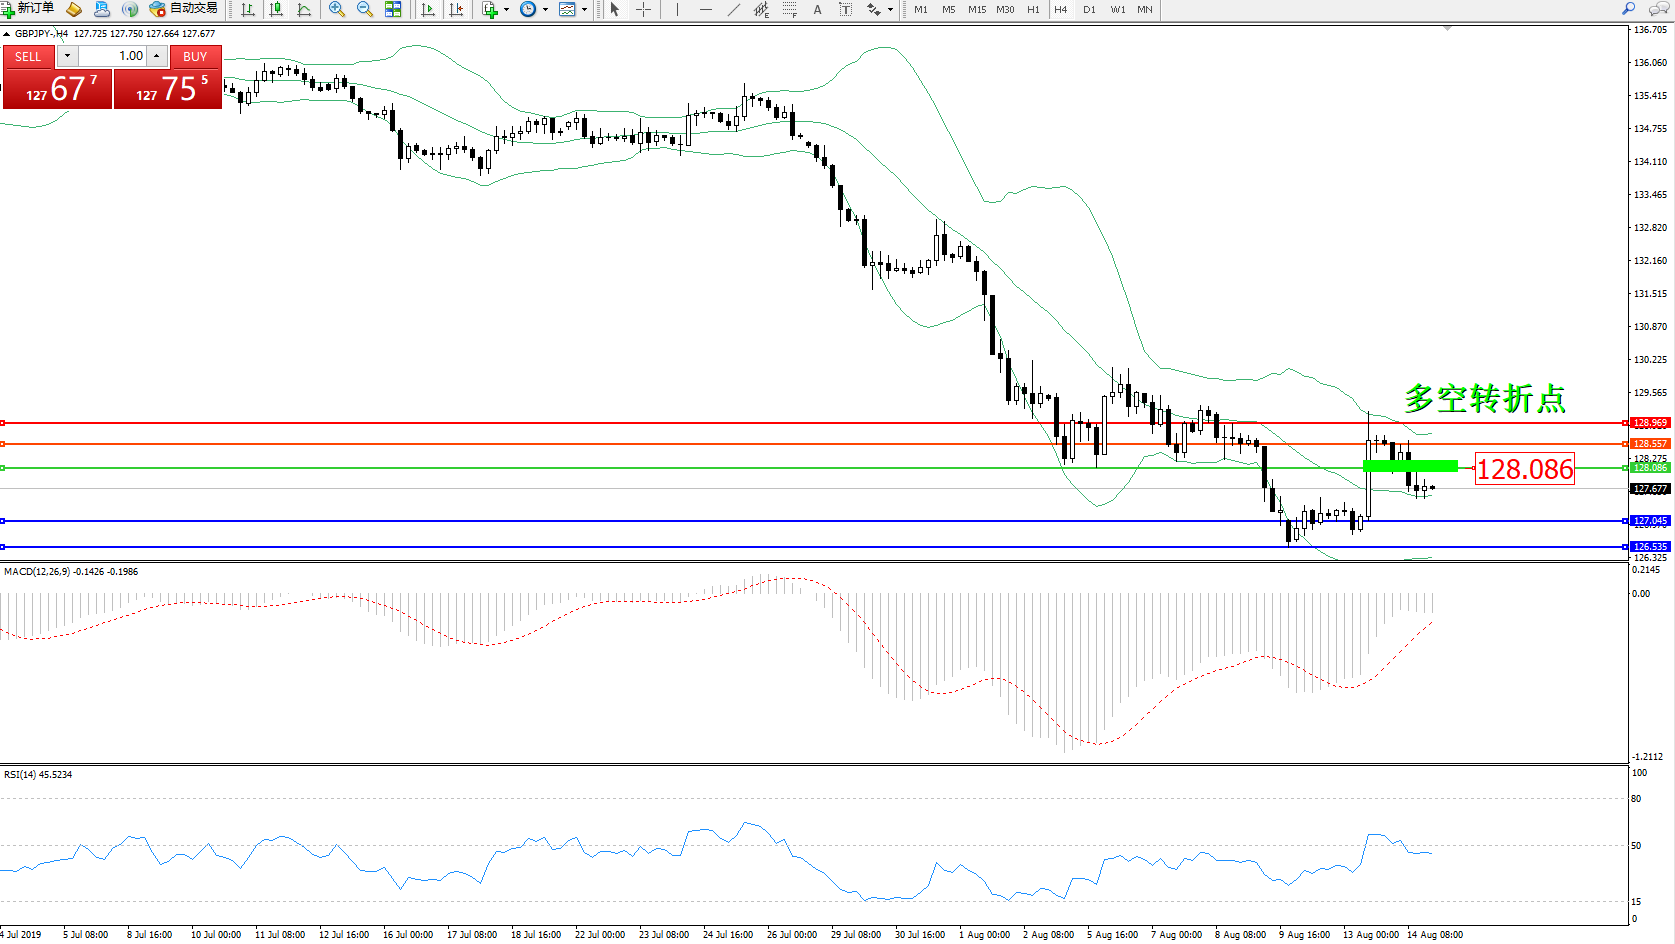The width and height of the screenshot is (1675, 944).
Task: Open the search magnifier in top right
Action: point(1628,9)
